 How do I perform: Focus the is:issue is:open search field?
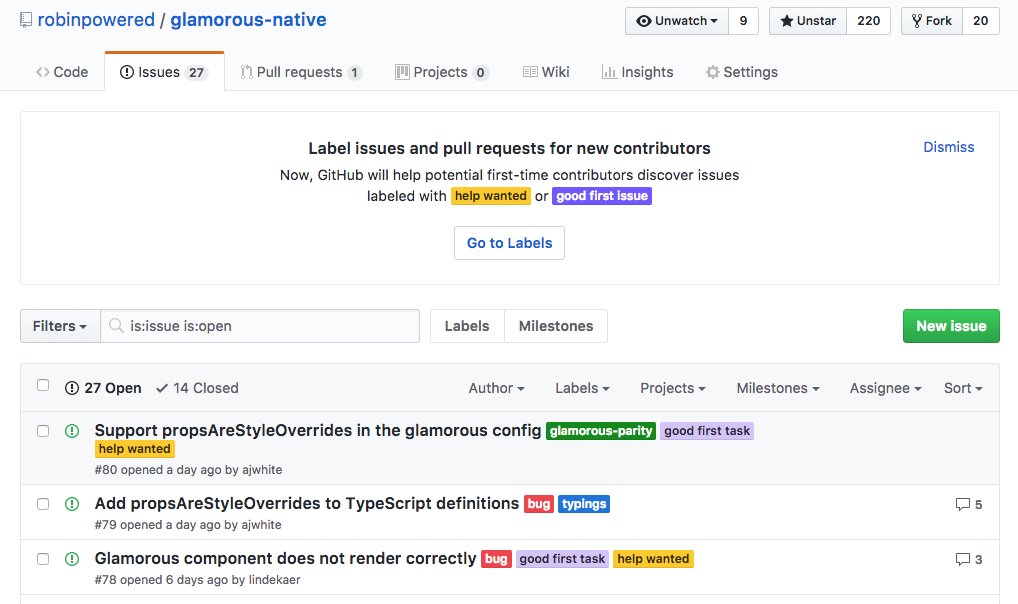click(x=260, y=326)
